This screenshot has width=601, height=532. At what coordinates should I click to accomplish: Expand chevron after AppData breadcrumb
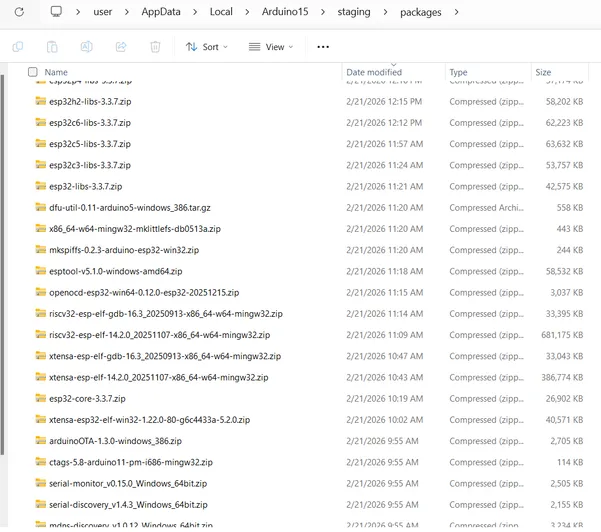[195, 12]
